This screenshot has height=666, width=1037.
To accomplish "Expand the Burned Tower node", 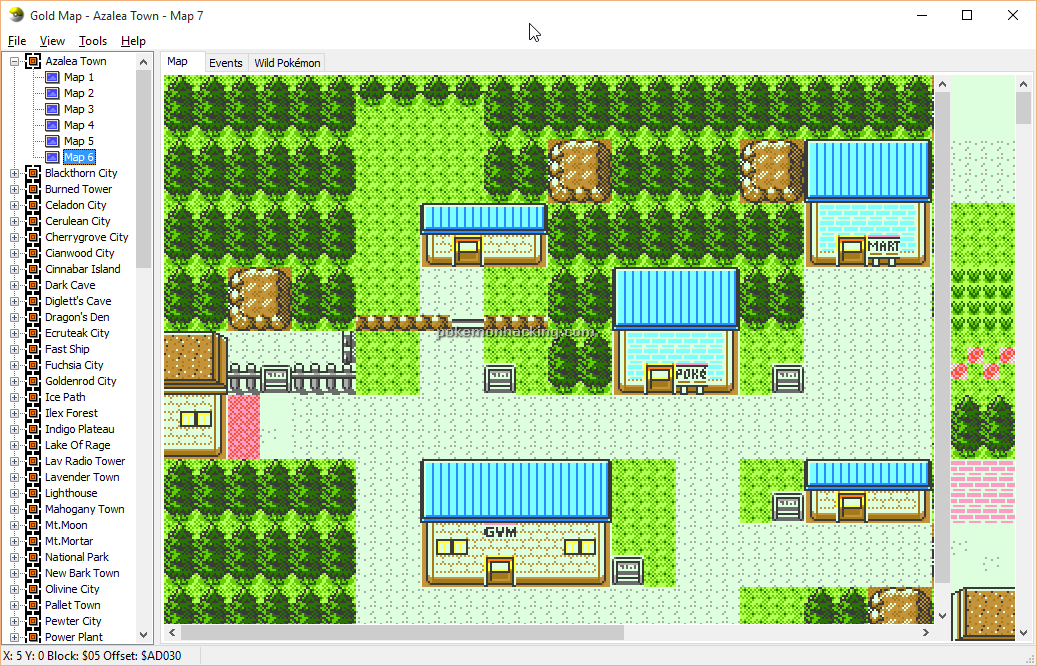I will coord(15,189).
